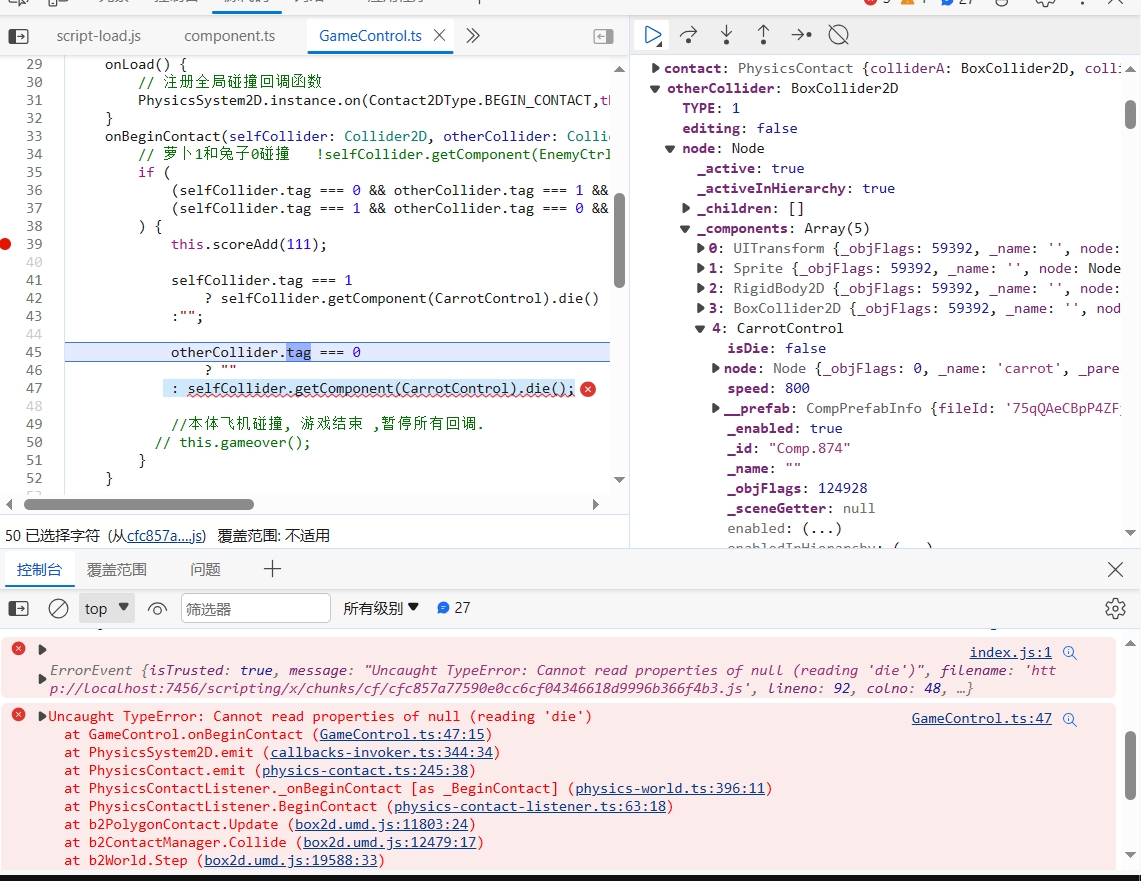Click the 27 messages counter
The width and height of the screenshot is (1141, 881).
(453, 607)
